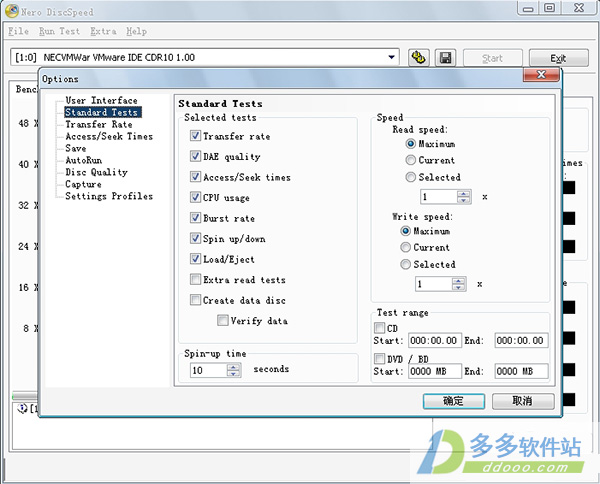Click the read speed value field

[x=439, y=197]
